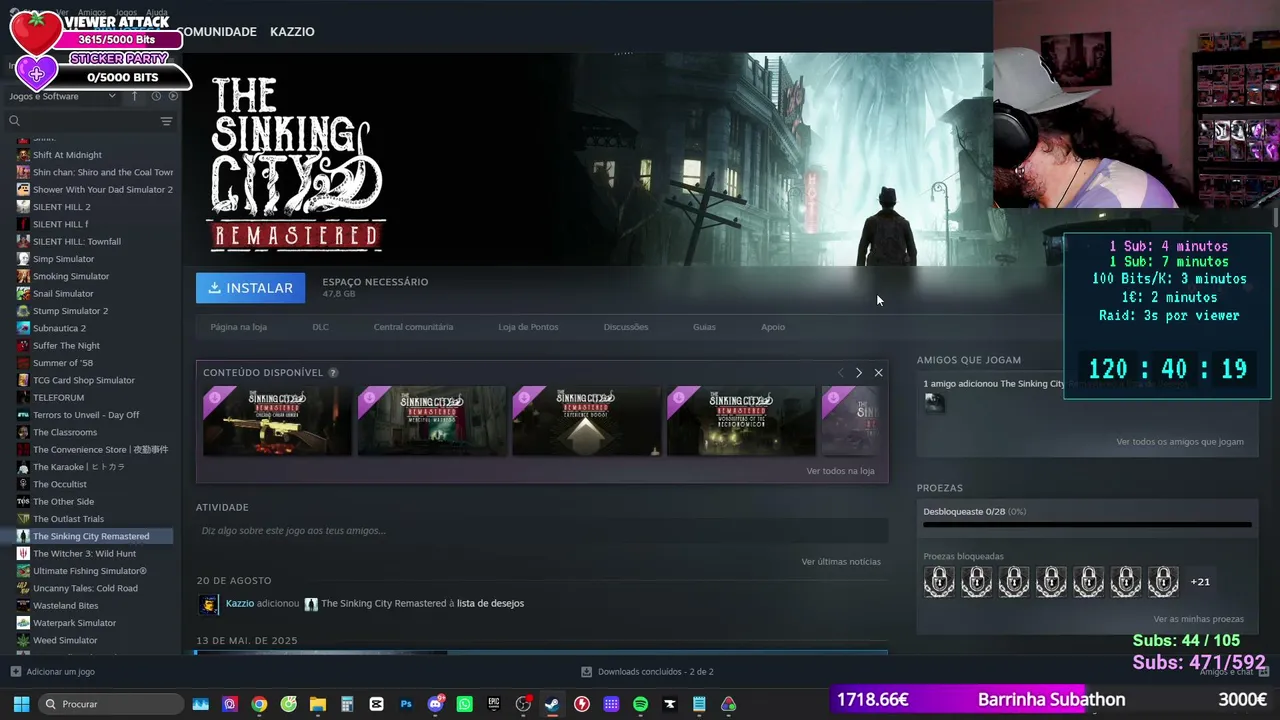This screenshot has width=1280, height=720.
Task: Click the library sort-order arrow icon
Action: point(135,96)
